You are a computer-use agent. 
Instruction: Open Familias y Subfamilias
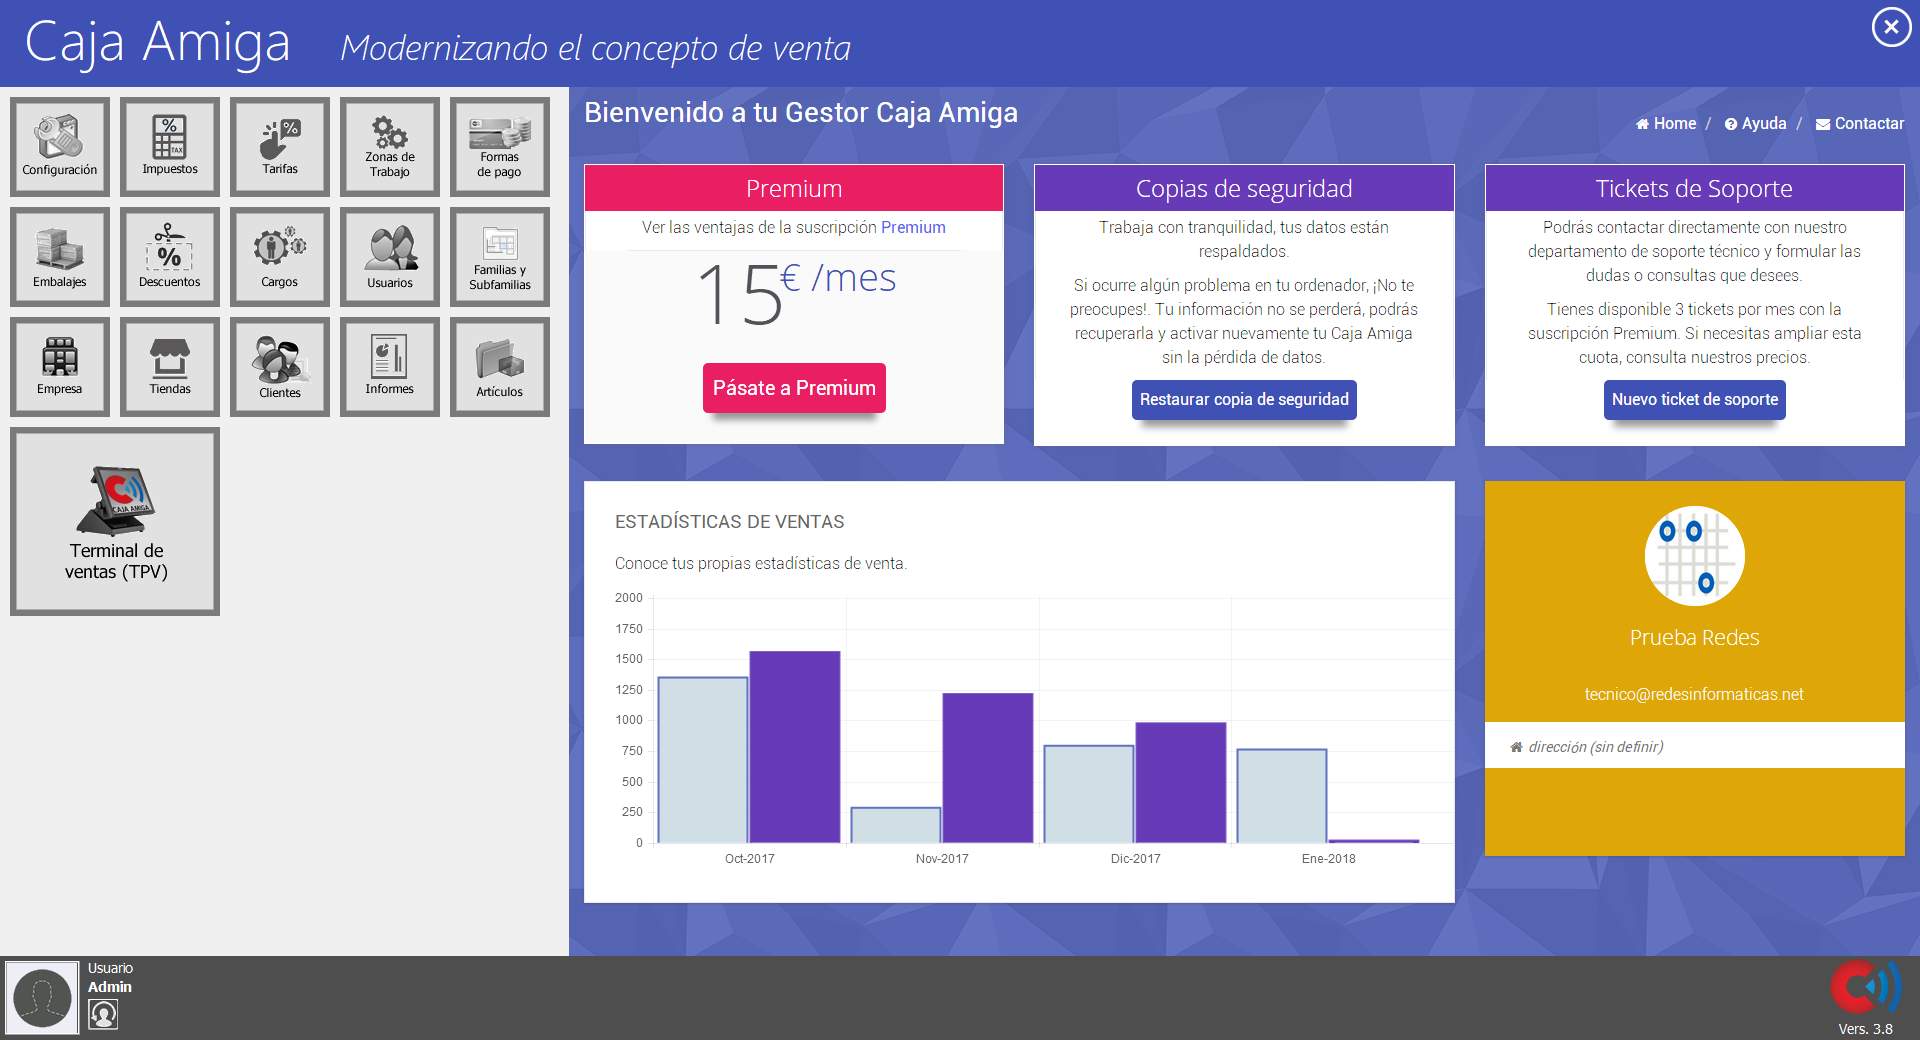tap(499, 256)
